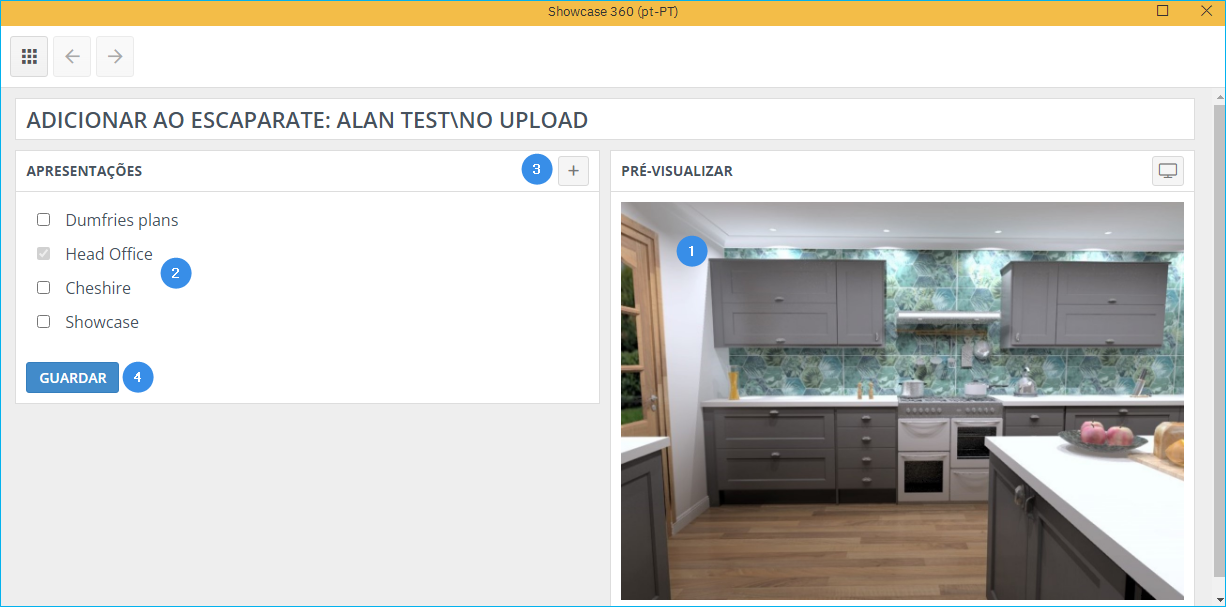Click the blue marker numbered 1
This screenshot has height=607, width=1226.
click(692, 251)
